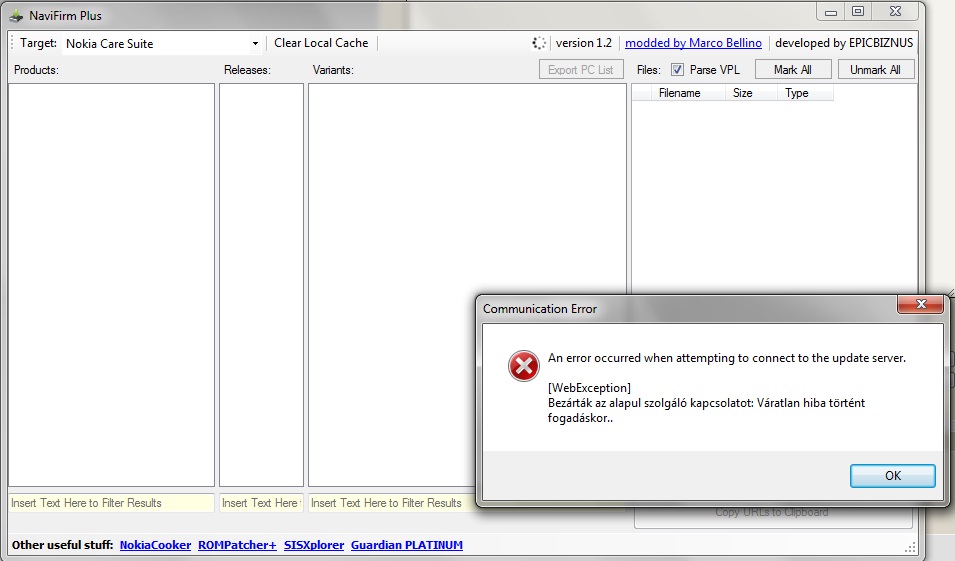
Task: Toggle the Parse VPL checkbox
Action: click(x=677, y=69)
